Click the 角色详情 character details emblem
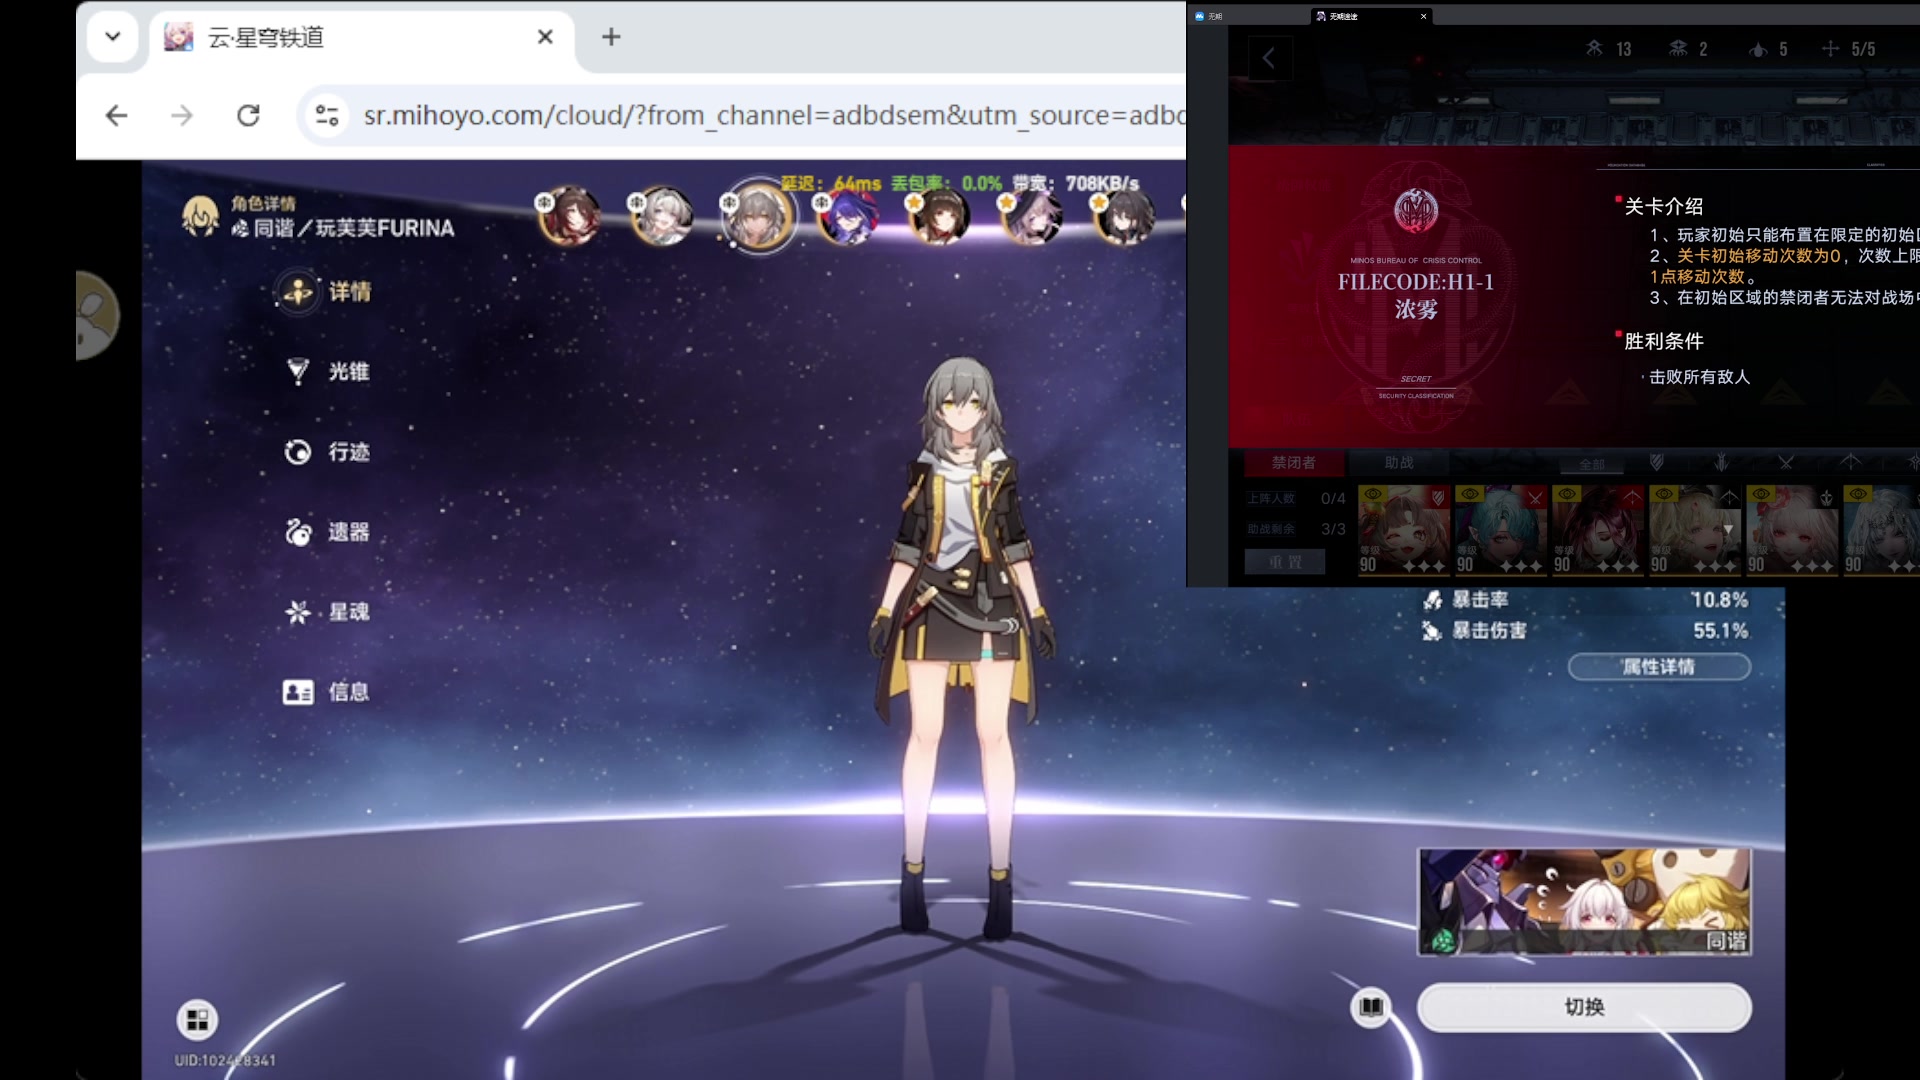Image resolution: width=1920 pixels, height=1080 pixels. pyautogui.click(x=200, y=216)
